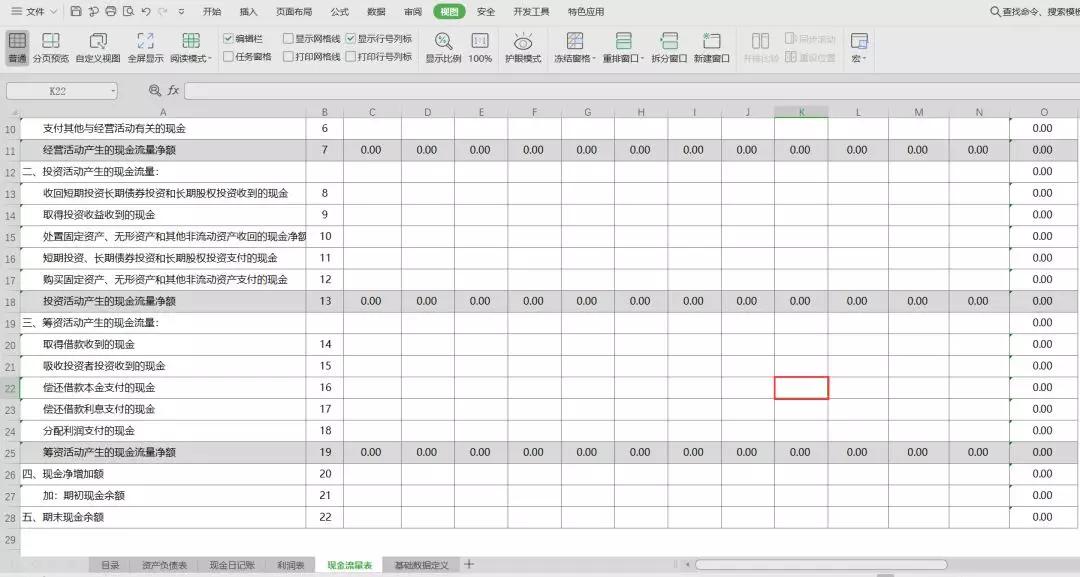This screenshot has height=577, width=1080.
Task: Click the fx insert function icon
Action: coord(174,90)
